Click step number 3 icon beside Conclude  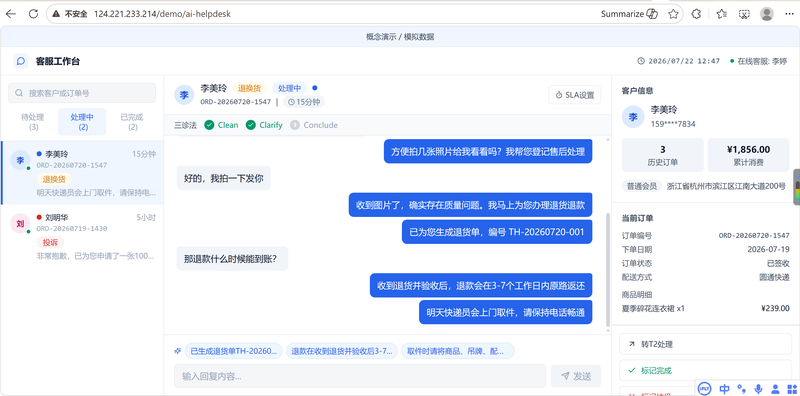pyautogui.click(x=294, y=125)
